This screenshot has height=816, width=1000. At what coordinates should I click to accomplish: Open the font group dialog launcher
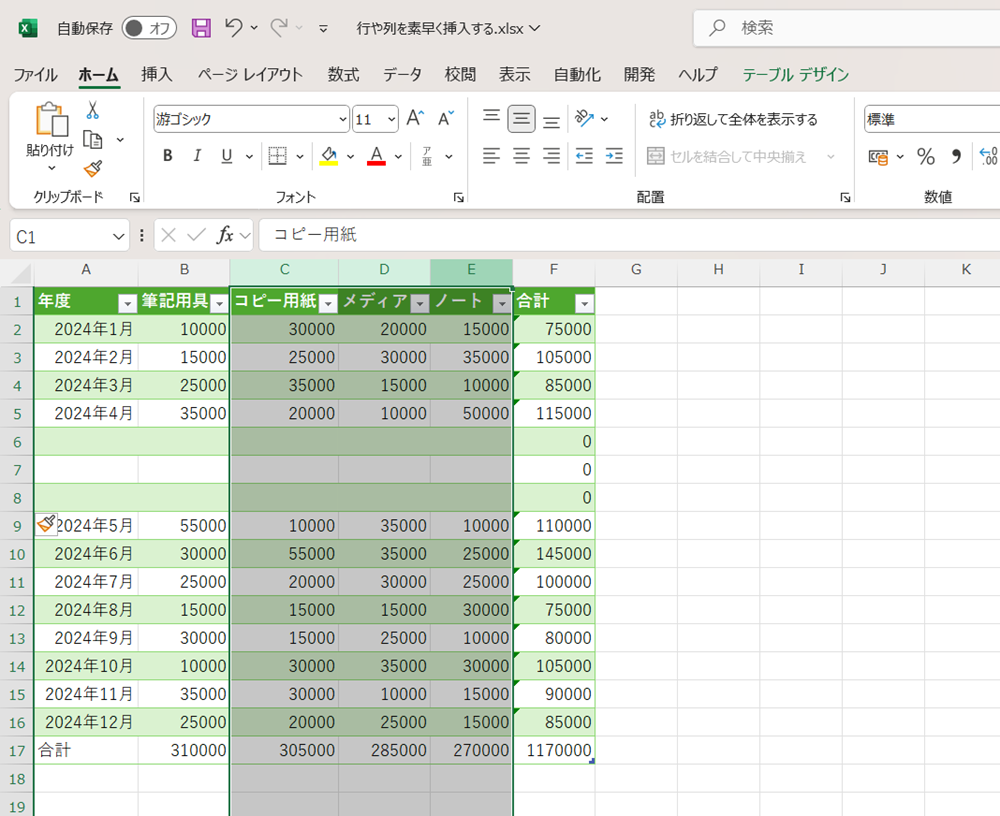pos(458,198)
